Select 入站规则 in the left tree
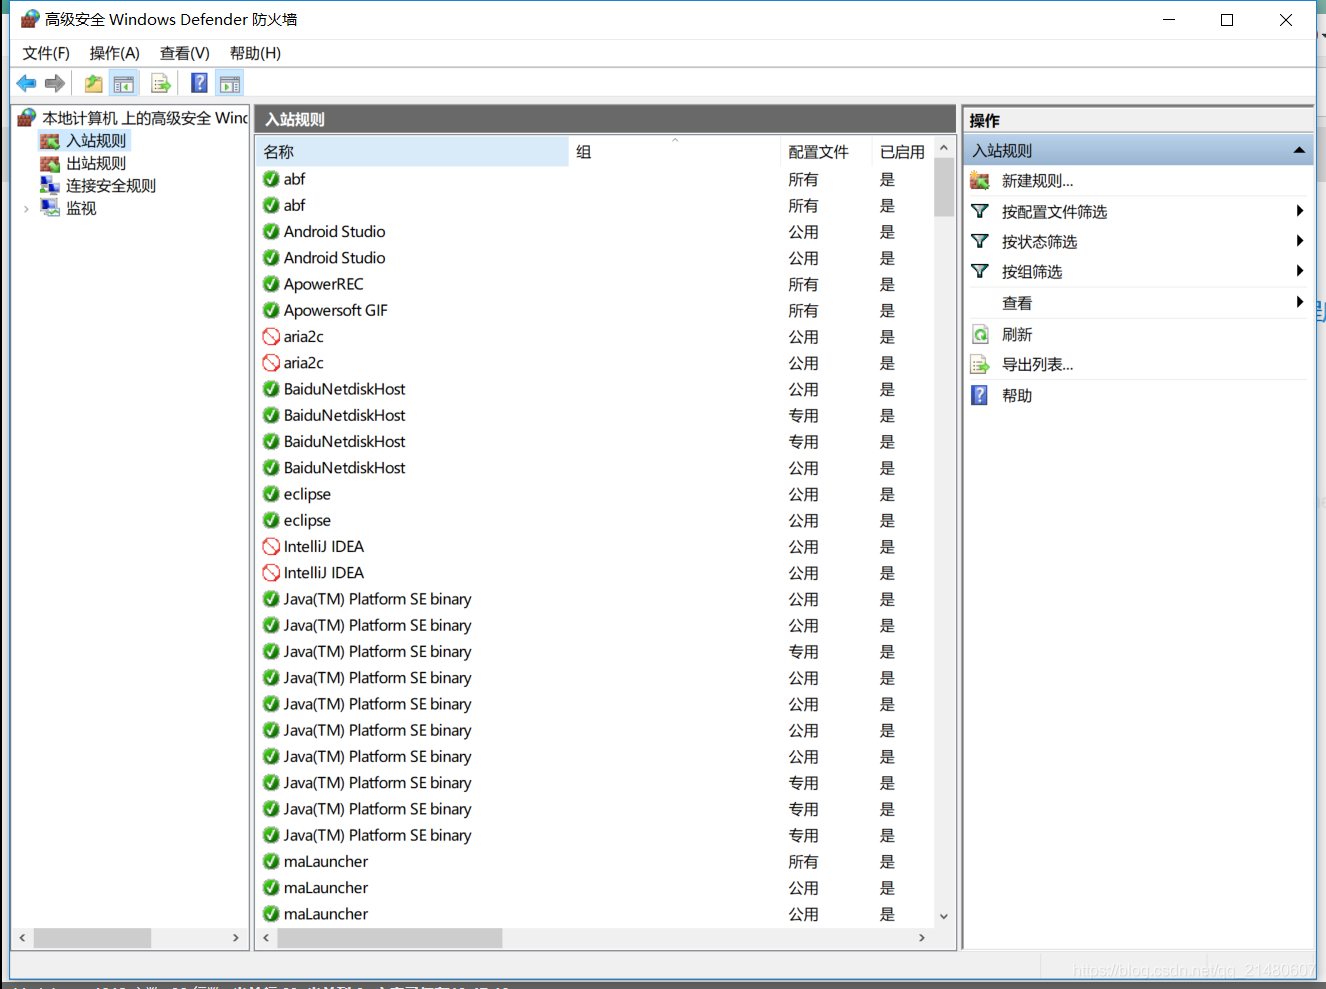The image size is (1326, 989). pos(96,141)
